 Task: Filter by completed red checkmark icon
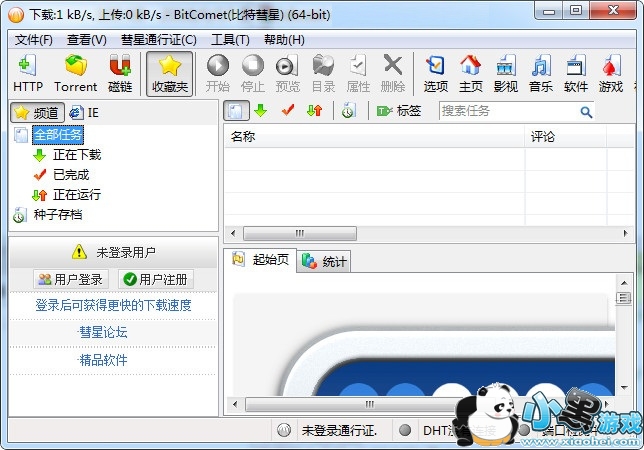point(288,110)
